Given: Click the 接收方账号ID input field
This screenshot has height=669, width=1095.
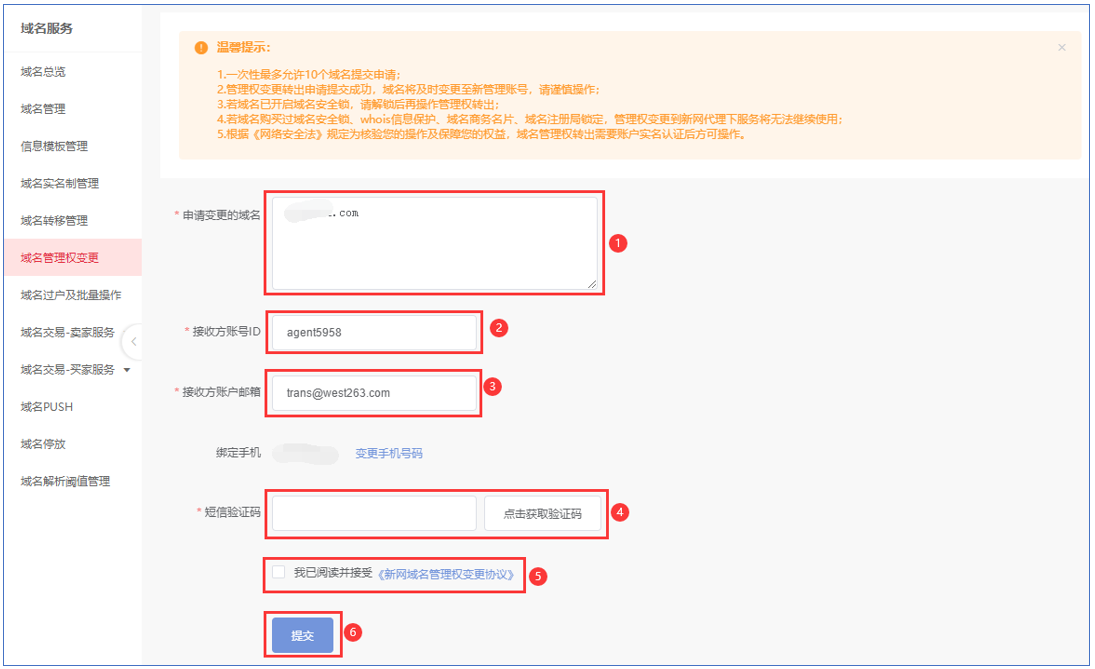Looking at the screenshot, I should click(x=374, y=332).
